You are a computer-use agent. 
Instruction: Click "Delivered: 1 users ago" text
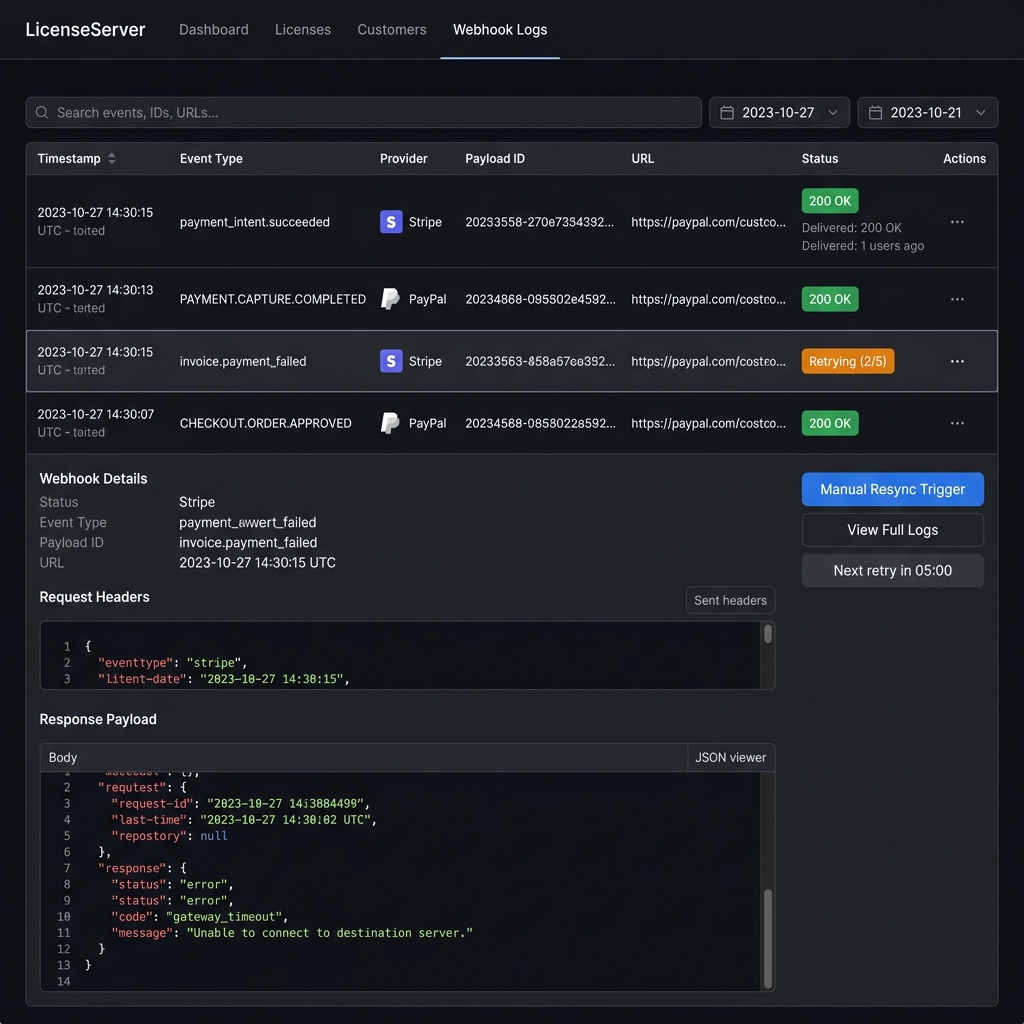pos(863,246)
